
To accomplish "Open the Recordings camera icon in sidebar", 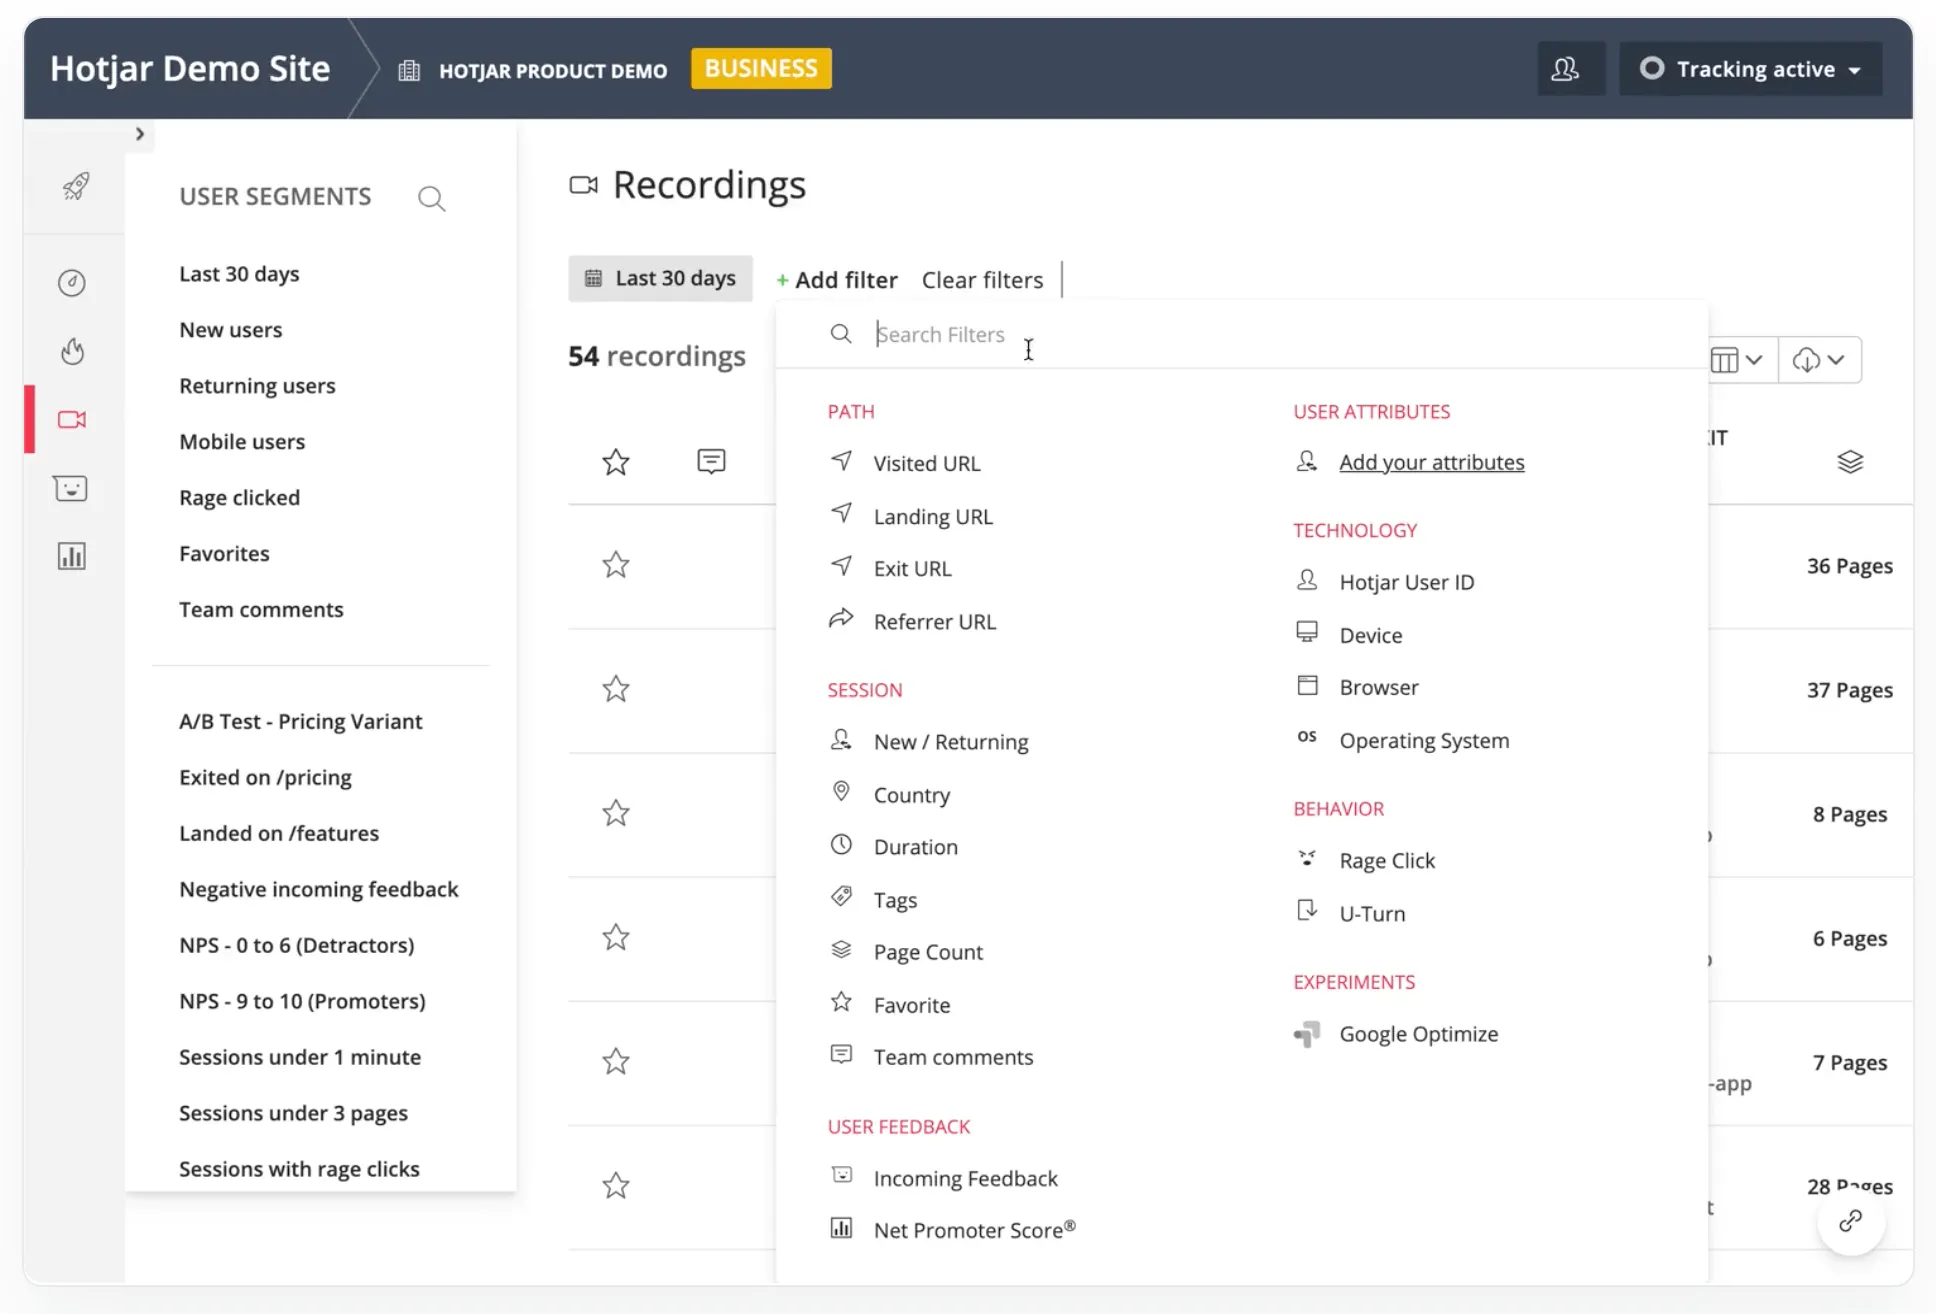I will click(x=72, y=419).
